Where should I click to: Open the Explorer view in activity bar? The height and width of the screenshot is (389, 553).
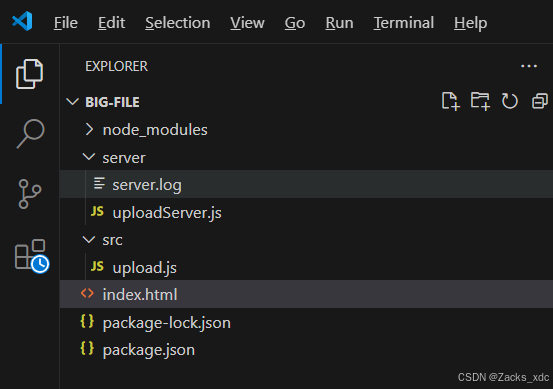click(30, 74)
